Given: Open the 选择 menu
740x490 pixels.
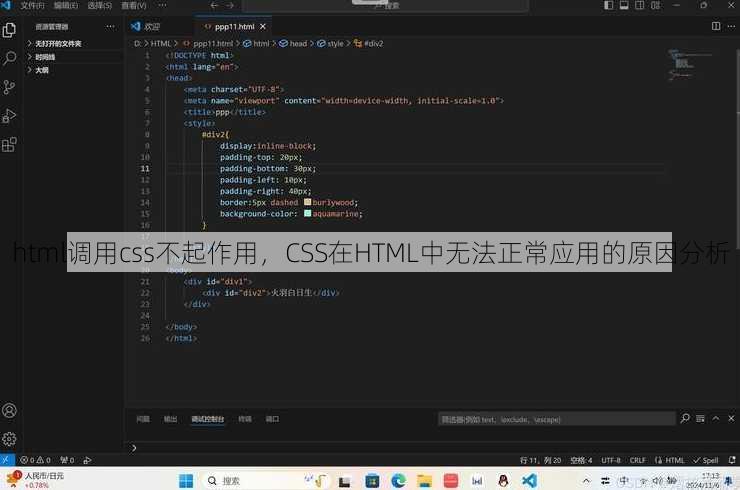Looking at the screenshot, I should pos(100,6).
